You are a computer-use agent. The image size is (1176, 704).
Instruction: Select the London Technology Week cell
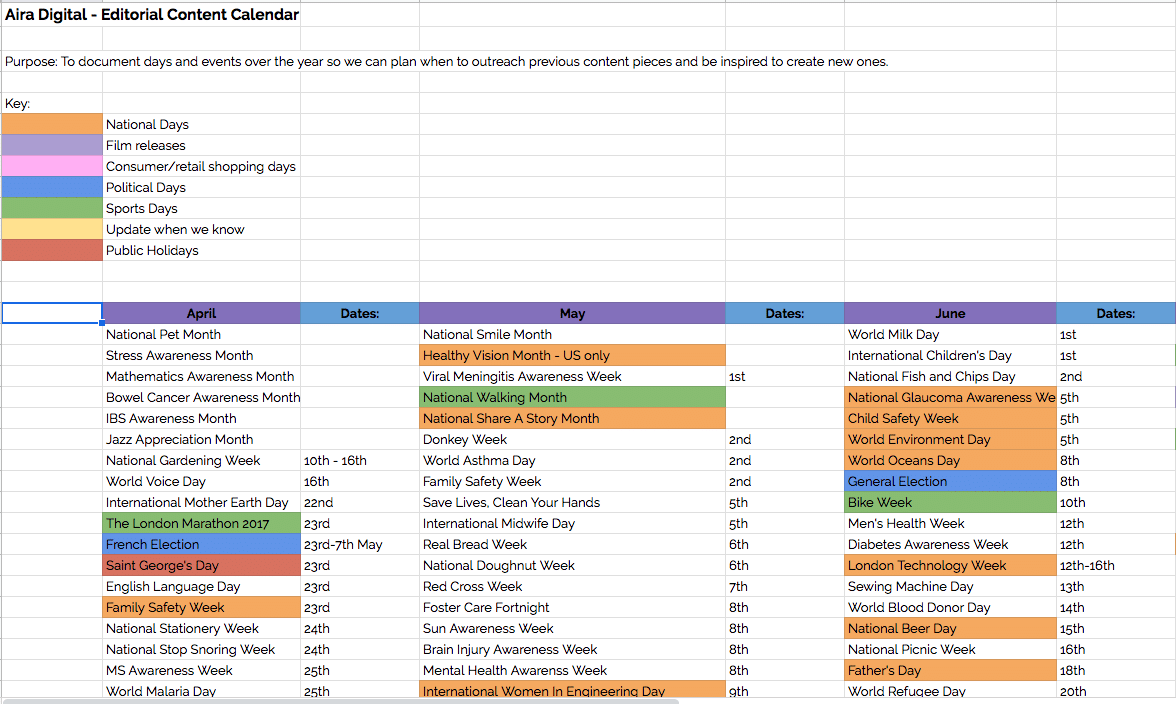[950, 565]
